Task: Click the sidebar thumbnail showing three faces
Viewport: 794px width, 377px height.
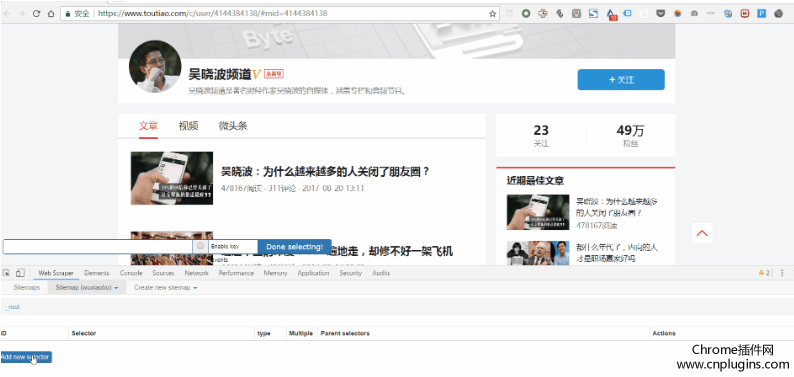Action: [538, 253]
